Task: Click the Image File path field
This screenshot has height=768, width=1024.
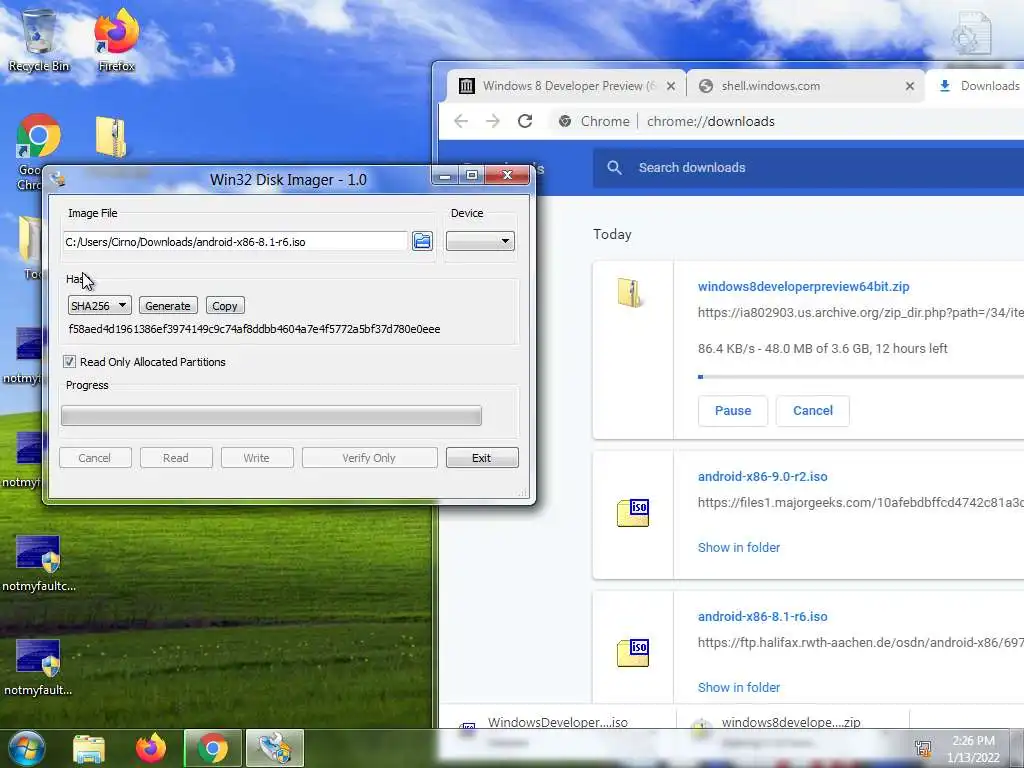Action: pos(236,242)
